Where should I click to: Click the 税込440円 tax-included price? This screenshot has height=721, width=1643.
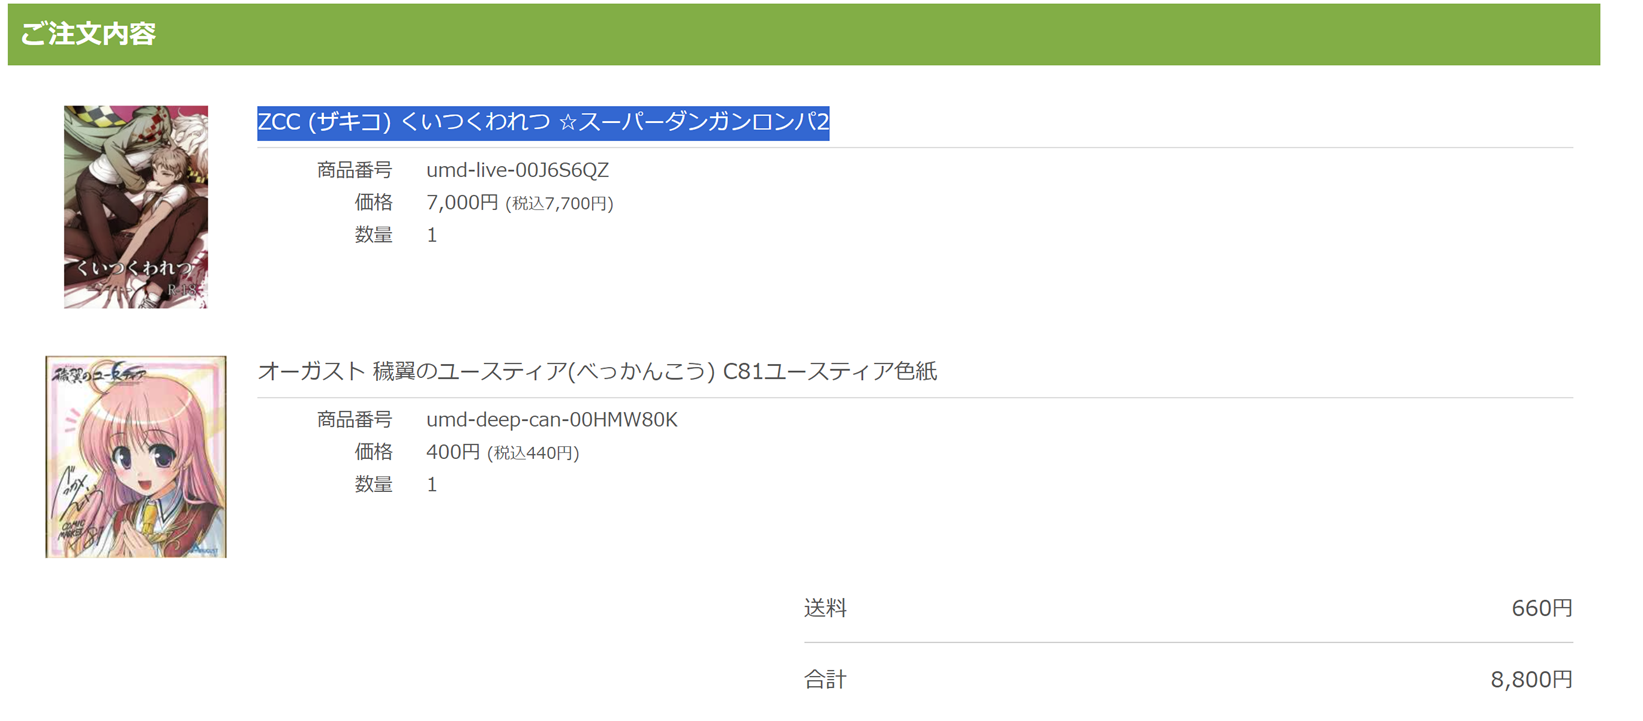click(533, 453)
